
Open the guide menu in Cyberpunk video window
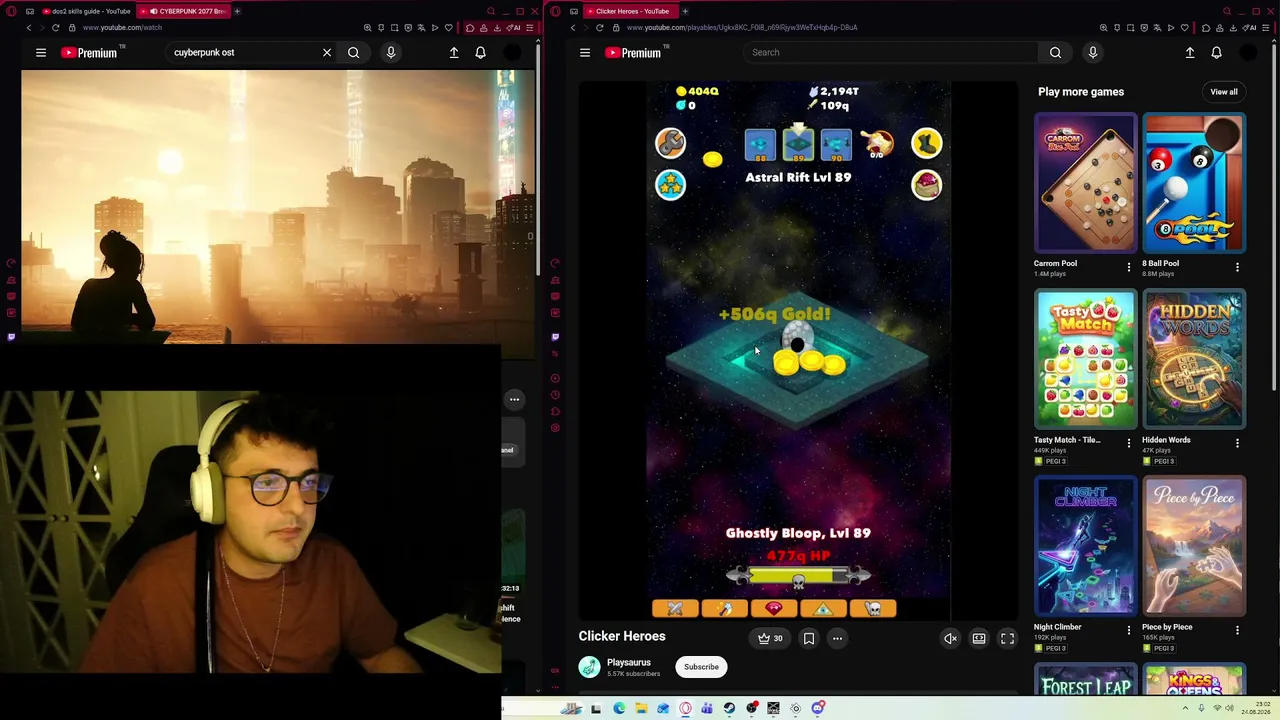click(x=41, y=53)
